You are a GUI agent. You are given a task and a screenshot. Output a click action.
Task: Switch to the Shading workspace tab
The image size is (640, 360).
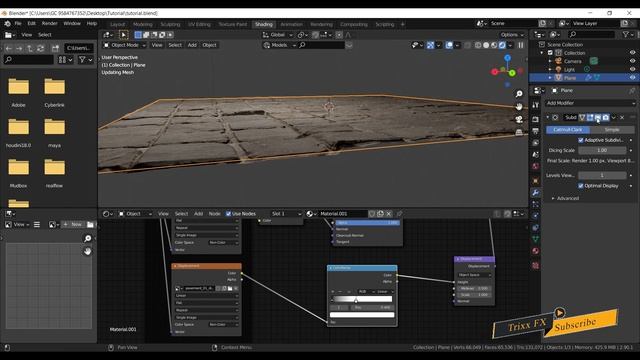[264, 24]
